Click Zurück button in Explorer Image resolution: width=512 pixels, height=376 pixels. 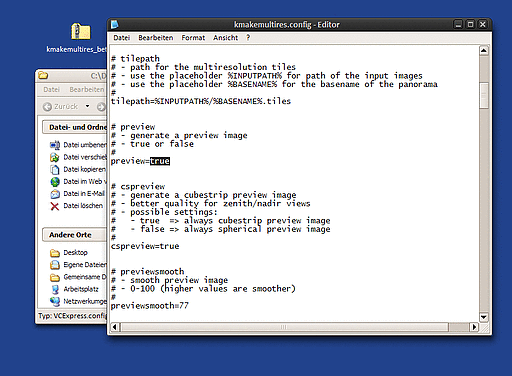point(61,107)
